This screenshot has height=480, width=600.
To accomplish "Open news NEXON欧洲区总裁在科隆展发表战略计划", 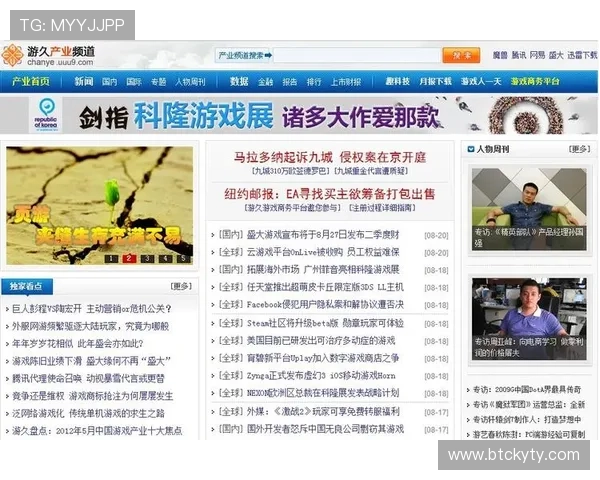I will coord(323,393).
